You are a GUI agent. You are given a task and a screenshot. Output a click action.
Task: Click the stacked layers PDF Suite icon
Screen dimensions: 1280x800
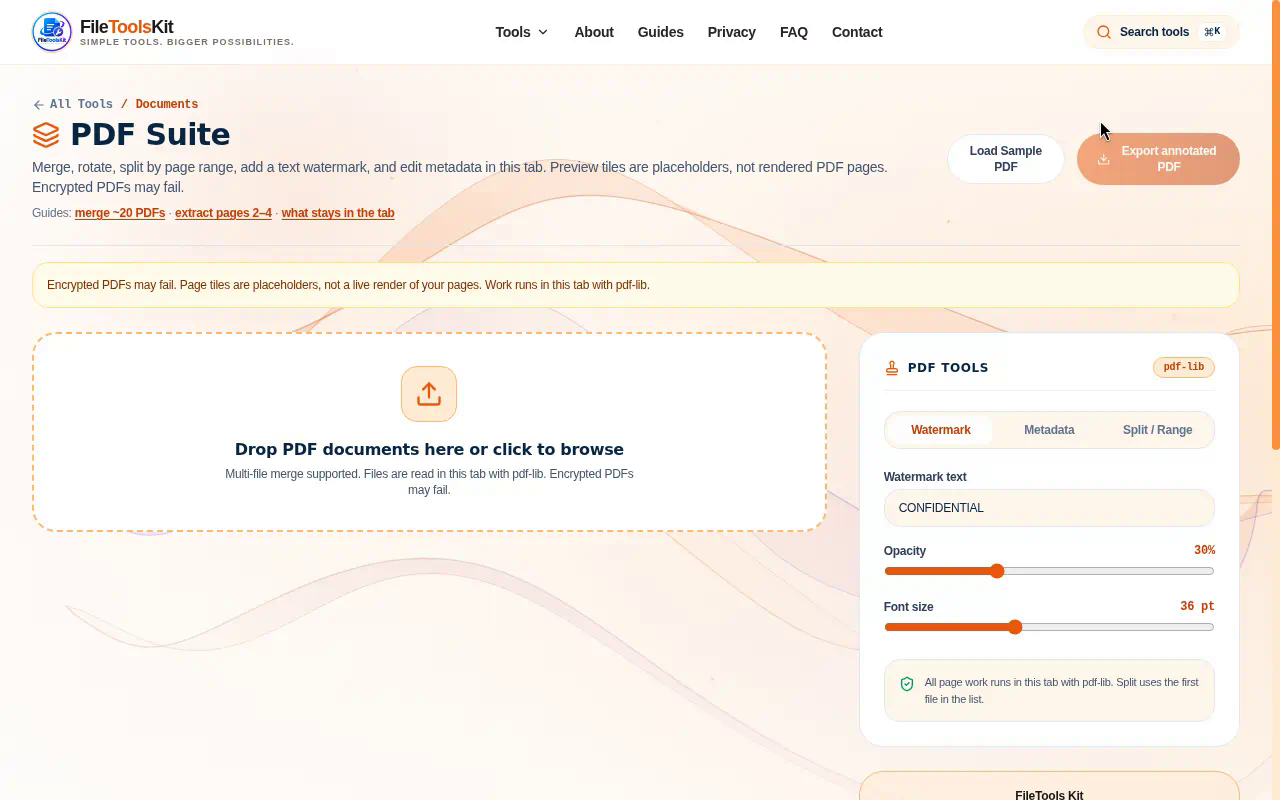46,135
